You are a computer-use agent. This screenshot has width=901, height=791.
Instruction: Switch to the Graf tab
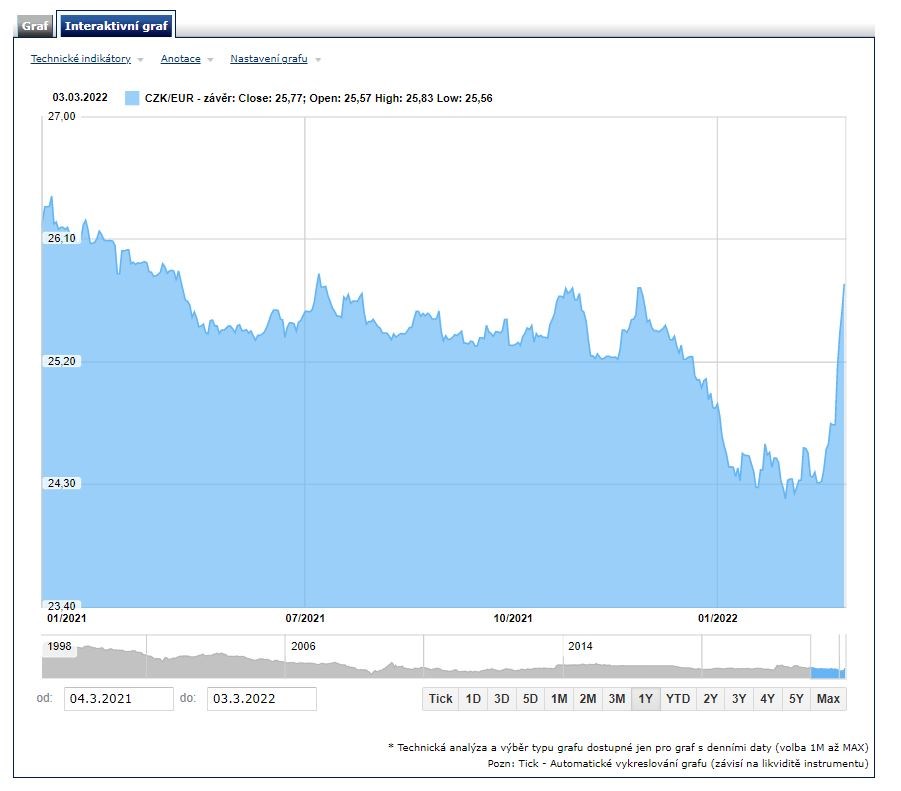click(x=35, y=25)
